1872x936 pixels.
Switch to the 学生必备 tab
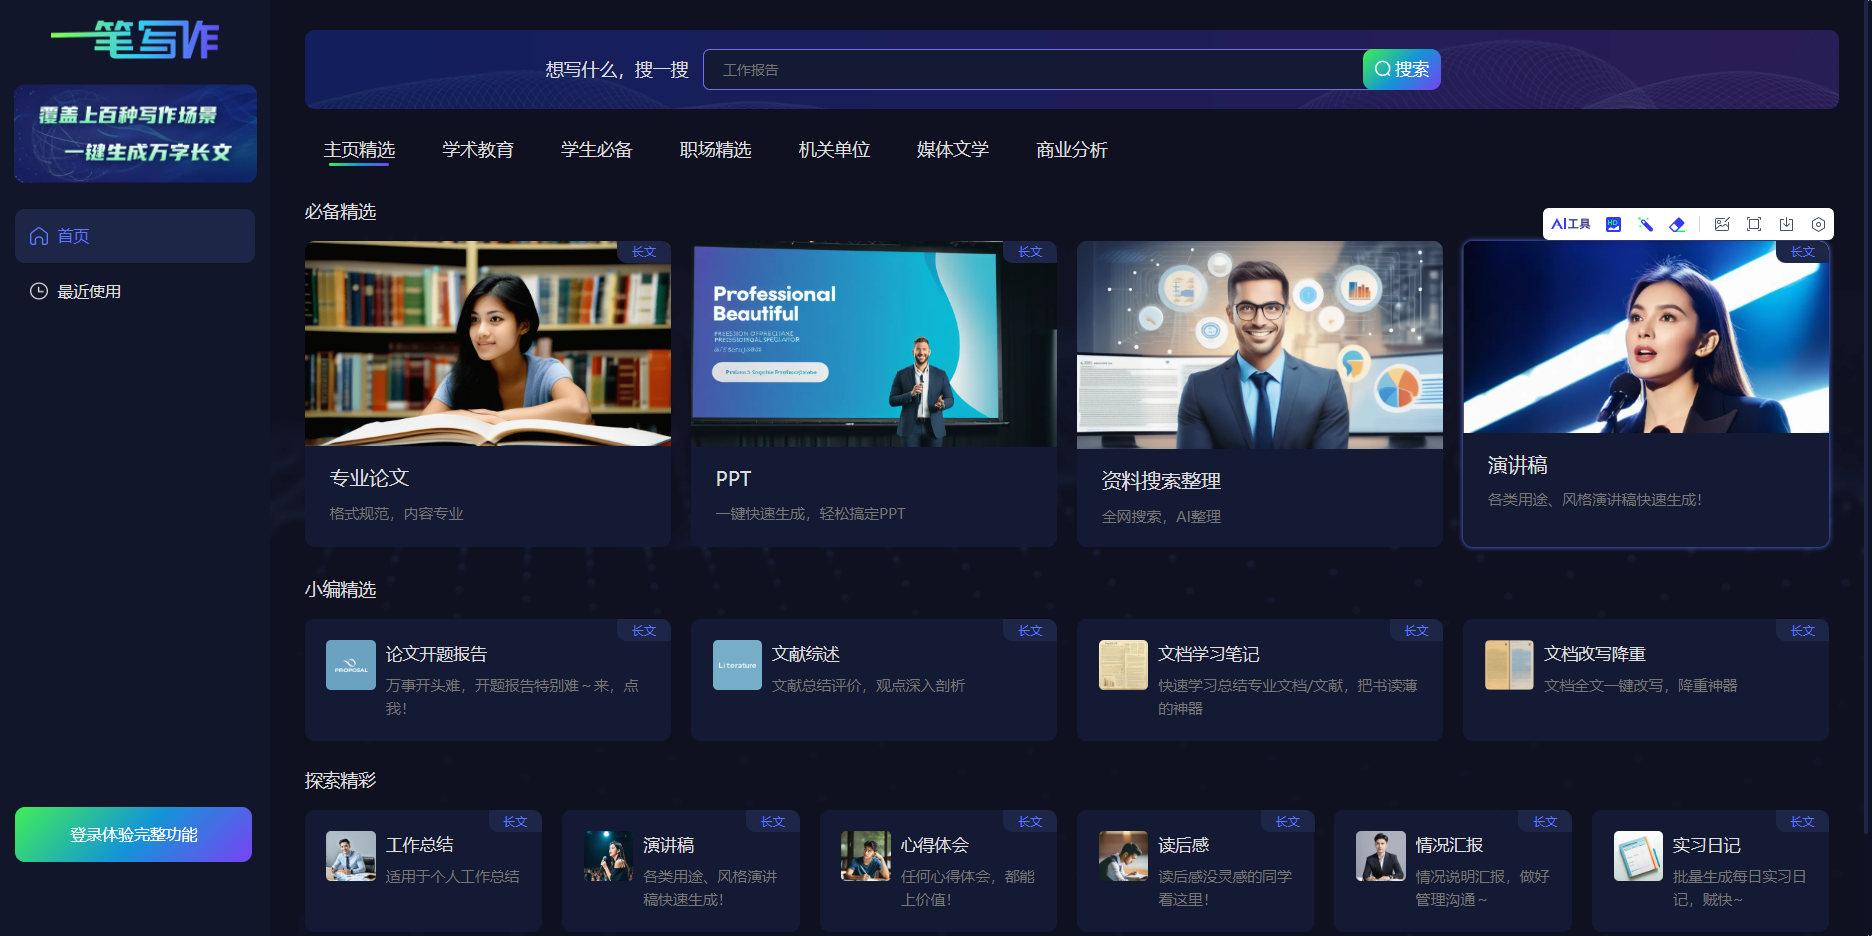[597, 150]
